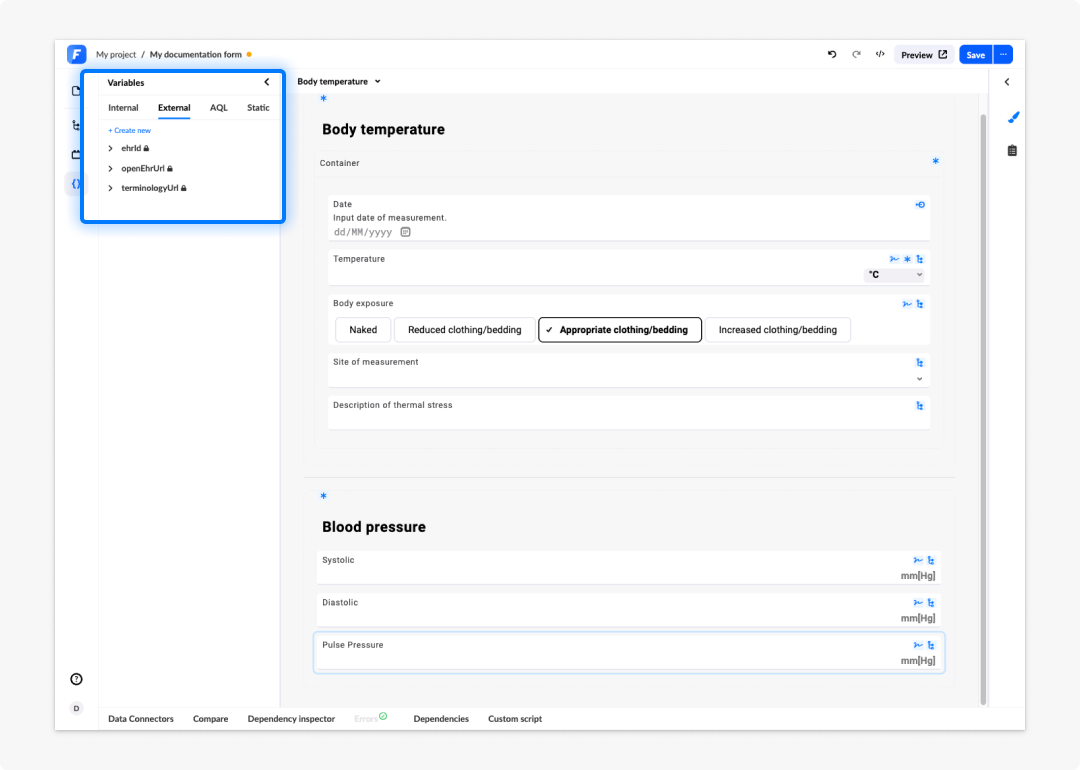Switch to the Static variables tab
The height and width of the screenshot is (770, 1080).
tap(258, 107)
